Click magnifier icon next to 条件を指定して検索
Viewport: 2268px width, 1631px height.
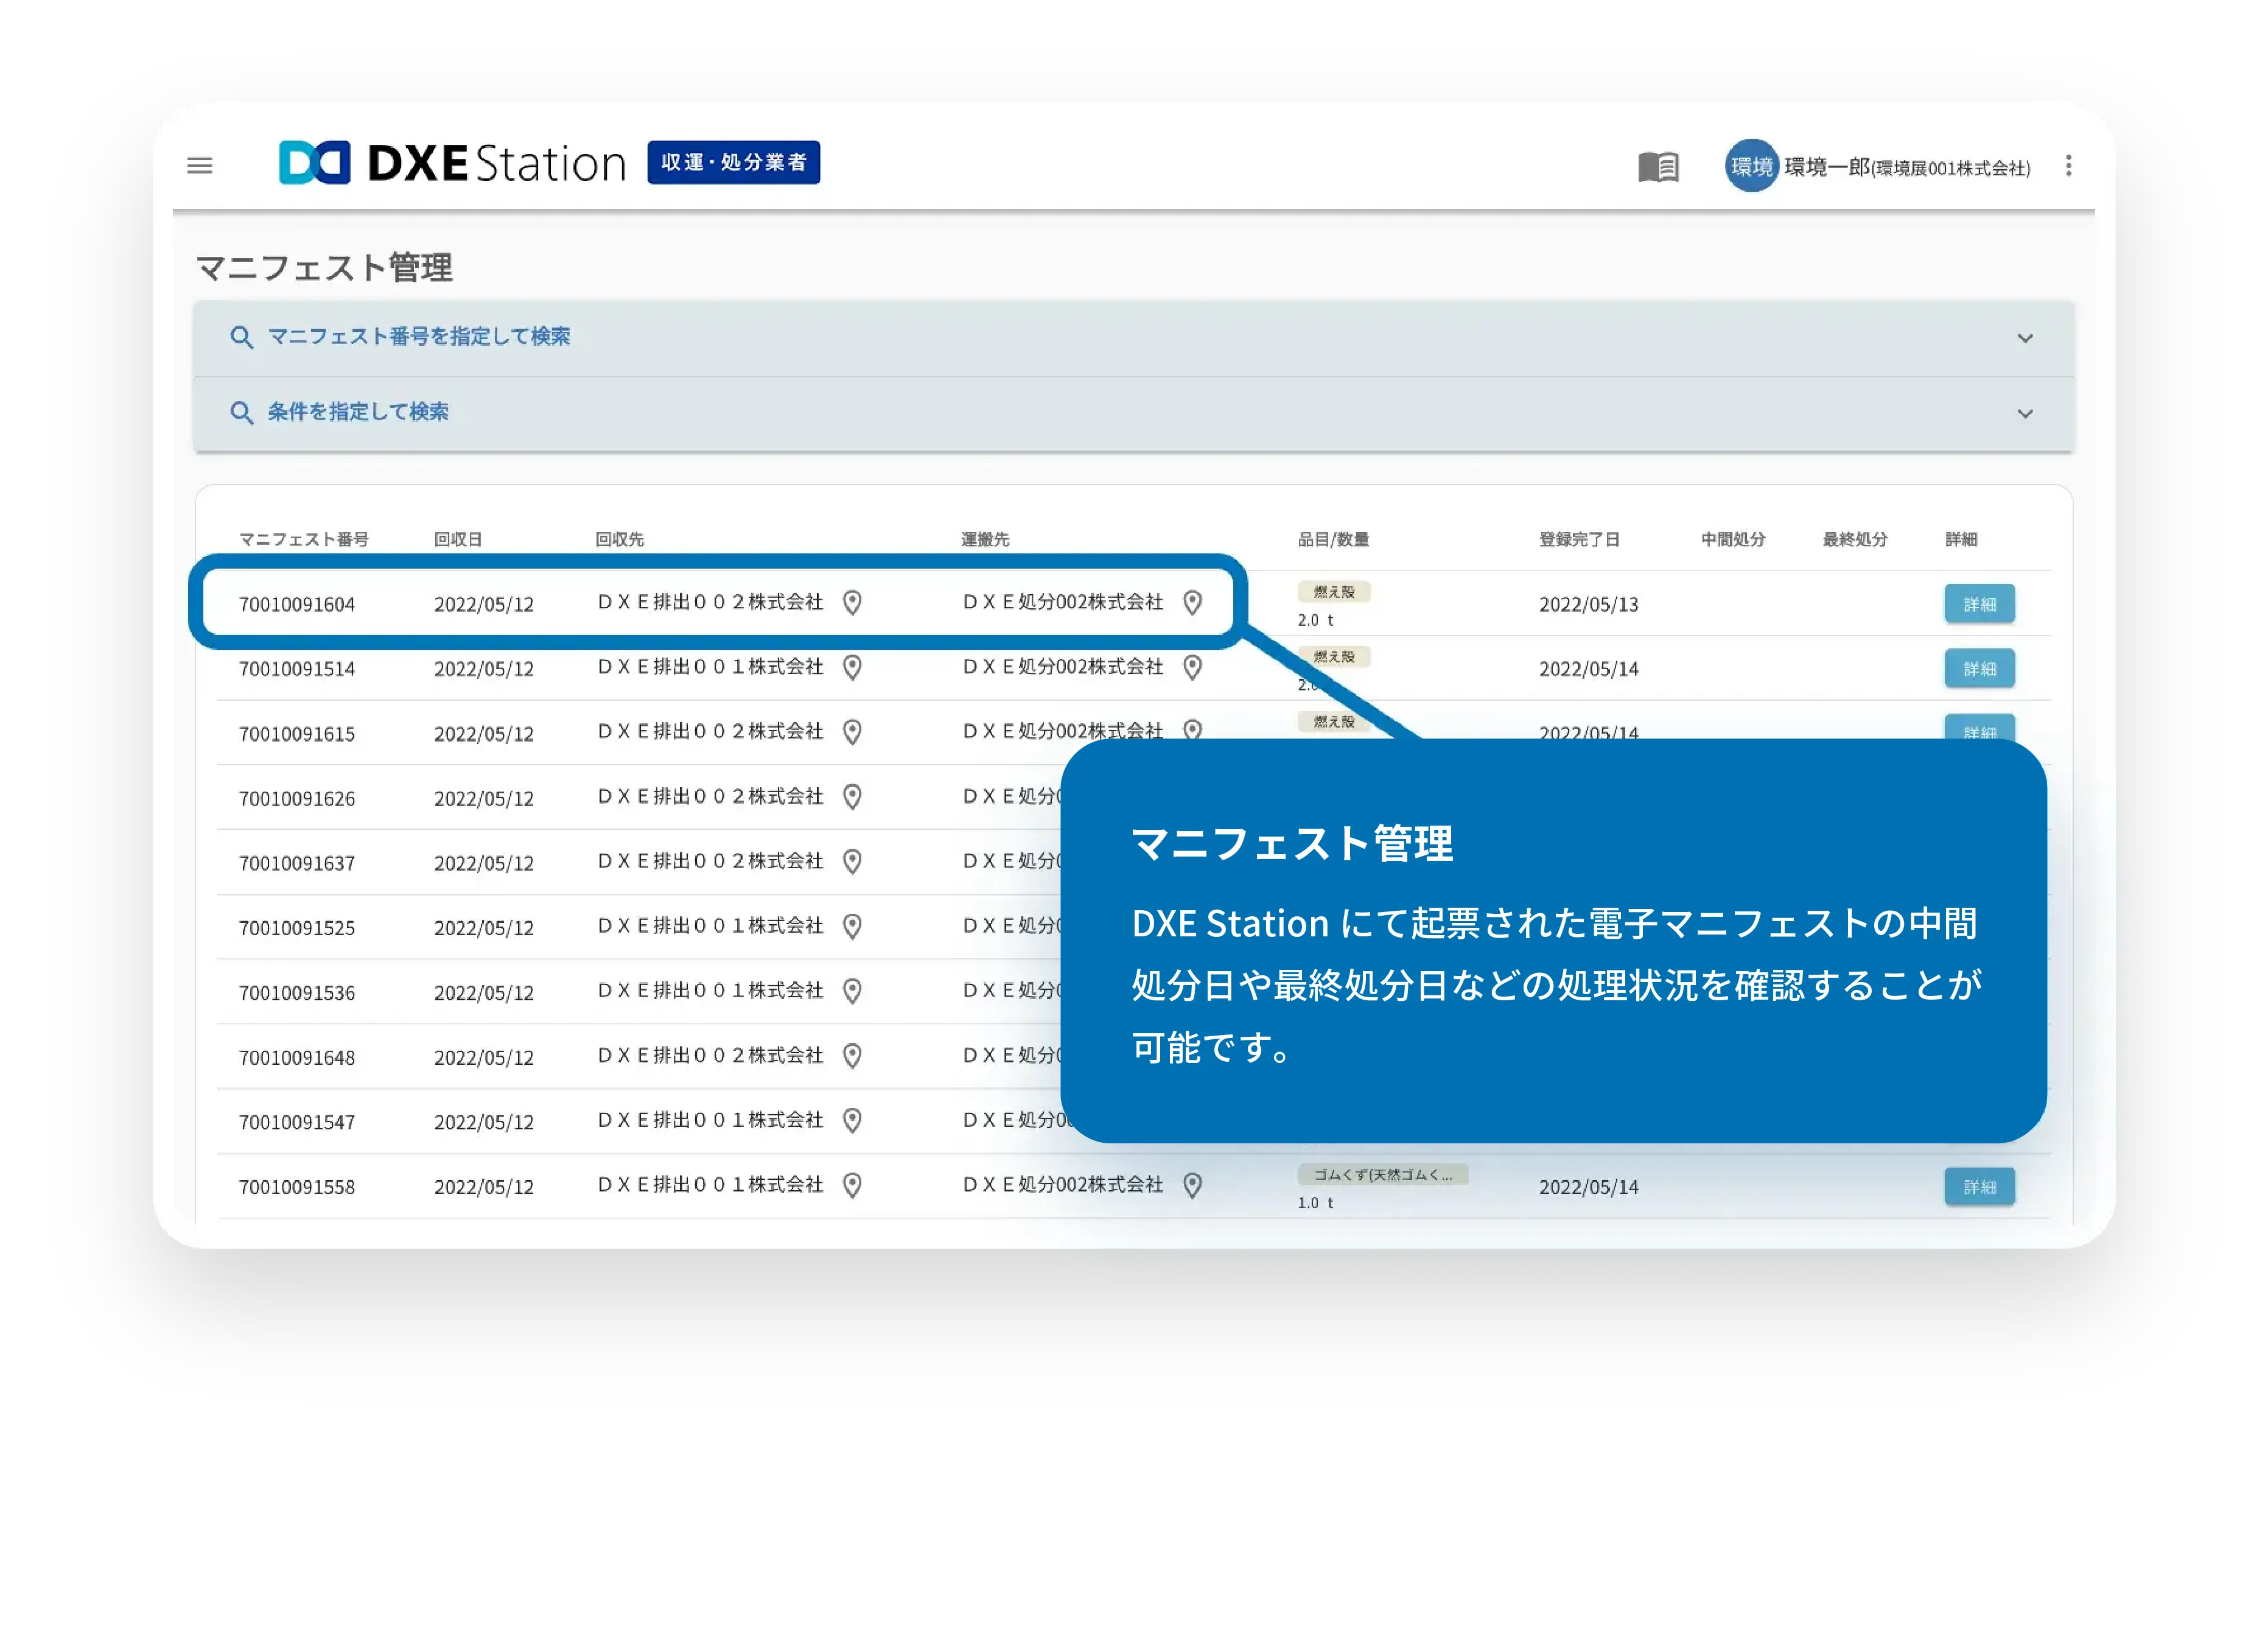241,412
